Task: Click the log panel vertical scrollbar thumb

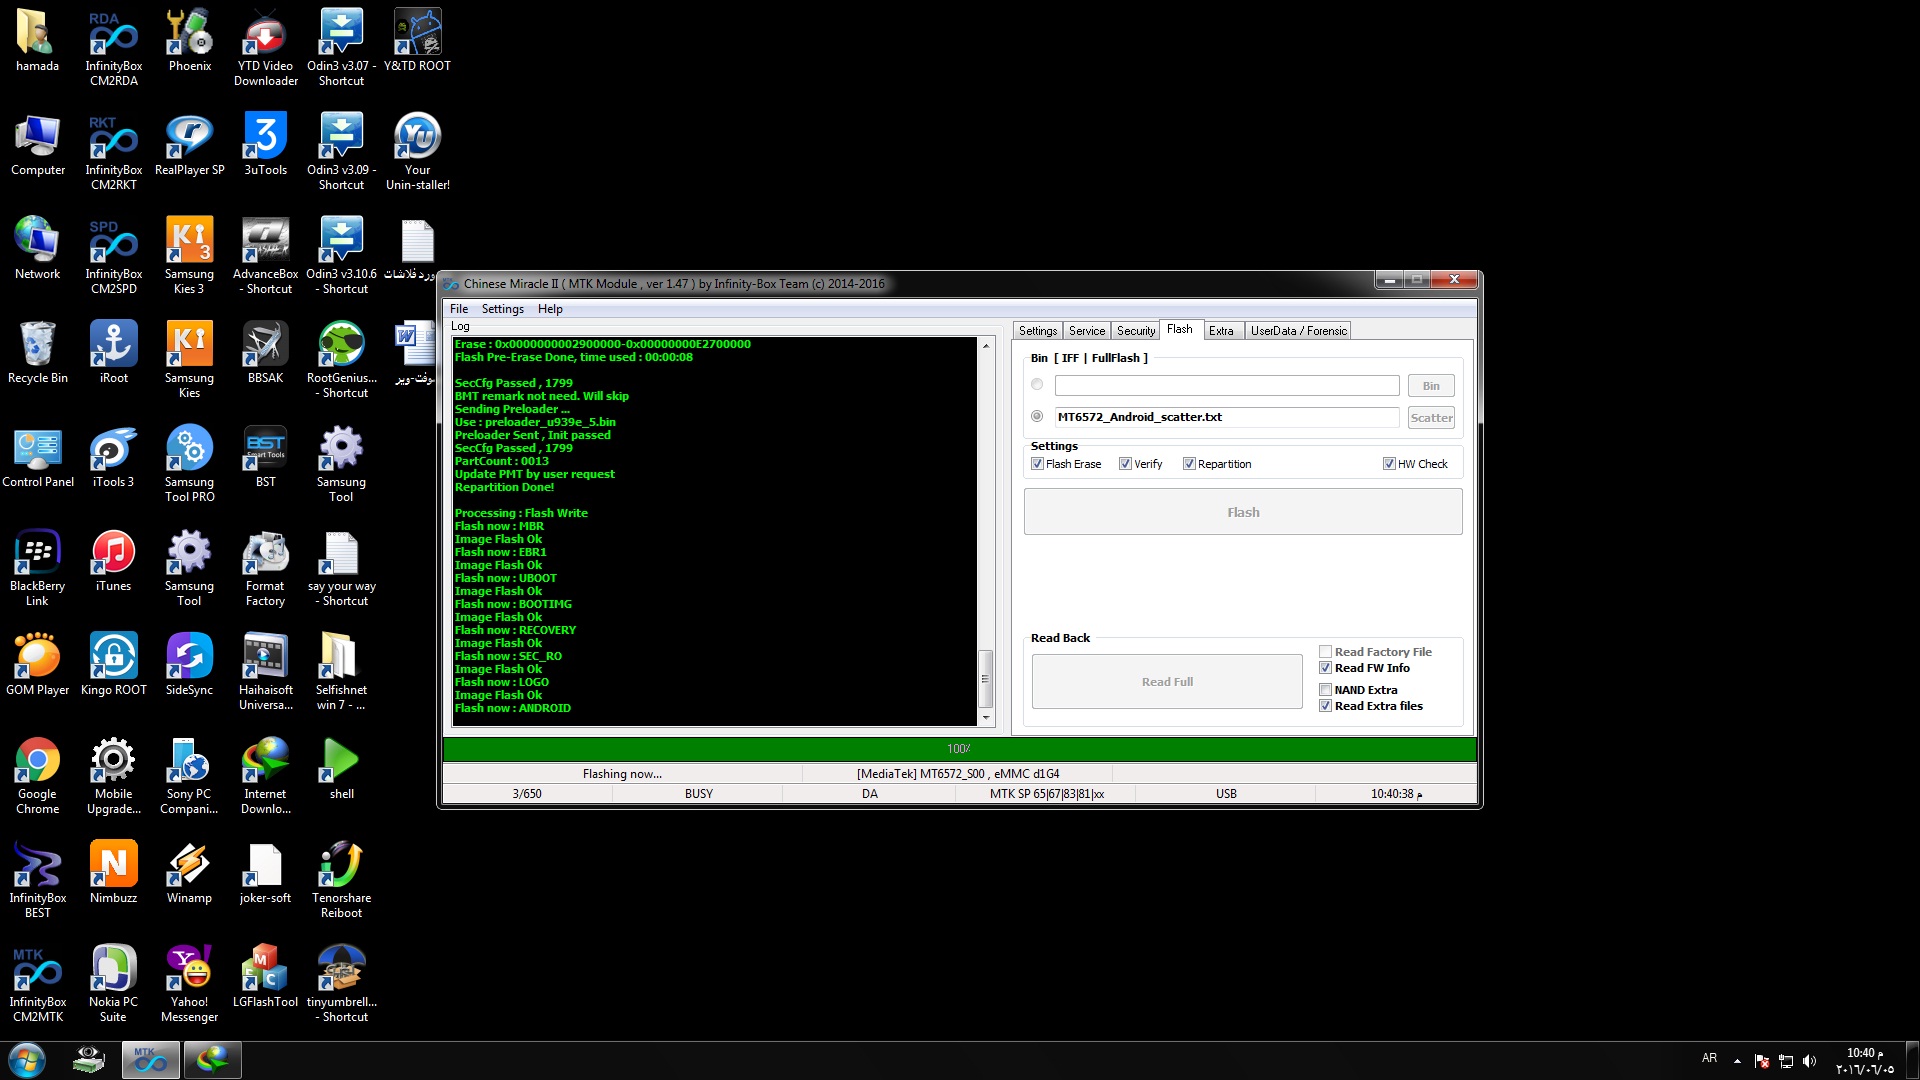Action: (985, 679)
